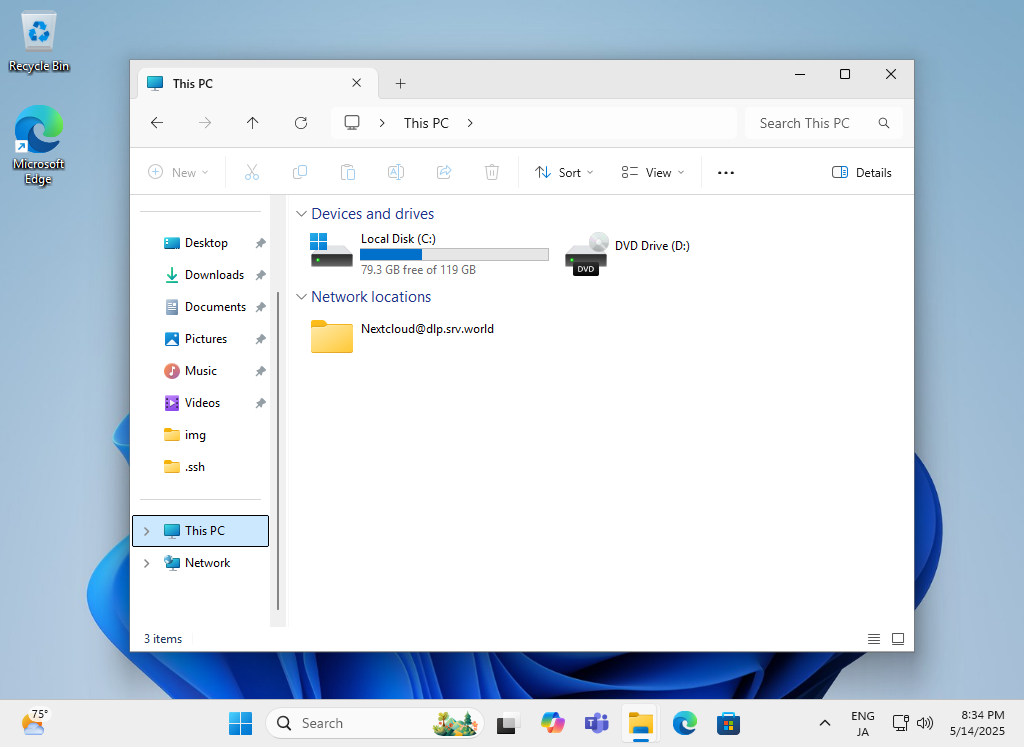This screenshot has height=747, width=1024.
Task: Refresh the This PC view
Action: [300, 123]
